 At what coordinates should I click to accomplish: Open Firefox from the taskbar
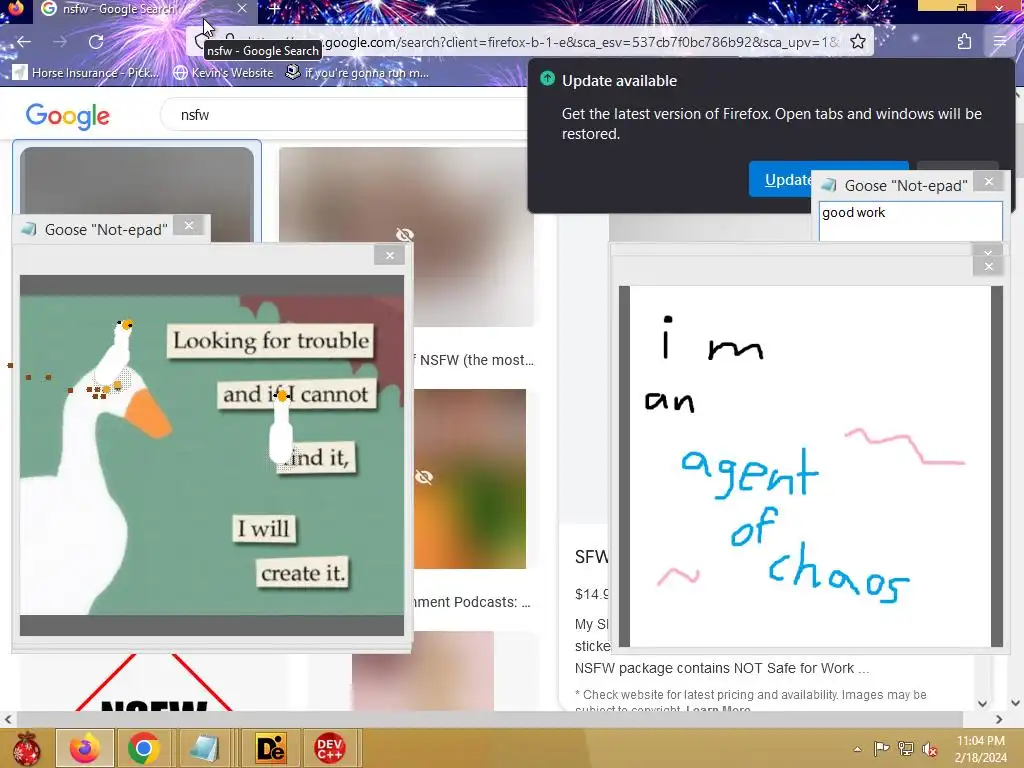[x=85, y=748]
